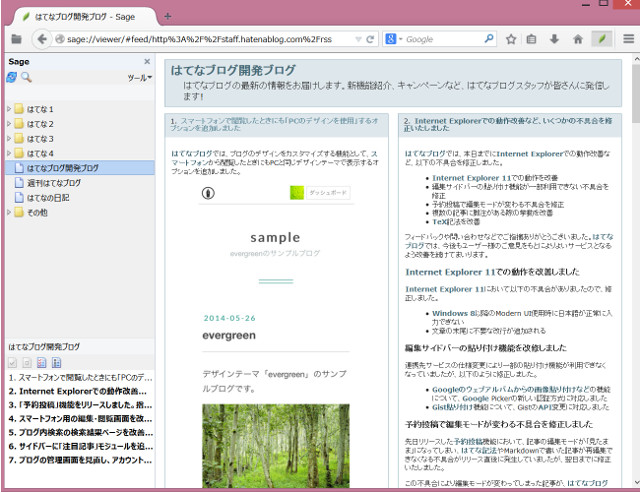This screenshot has width=640, height=492.
Task: Go to the home page icon
Action: point(578,39)
